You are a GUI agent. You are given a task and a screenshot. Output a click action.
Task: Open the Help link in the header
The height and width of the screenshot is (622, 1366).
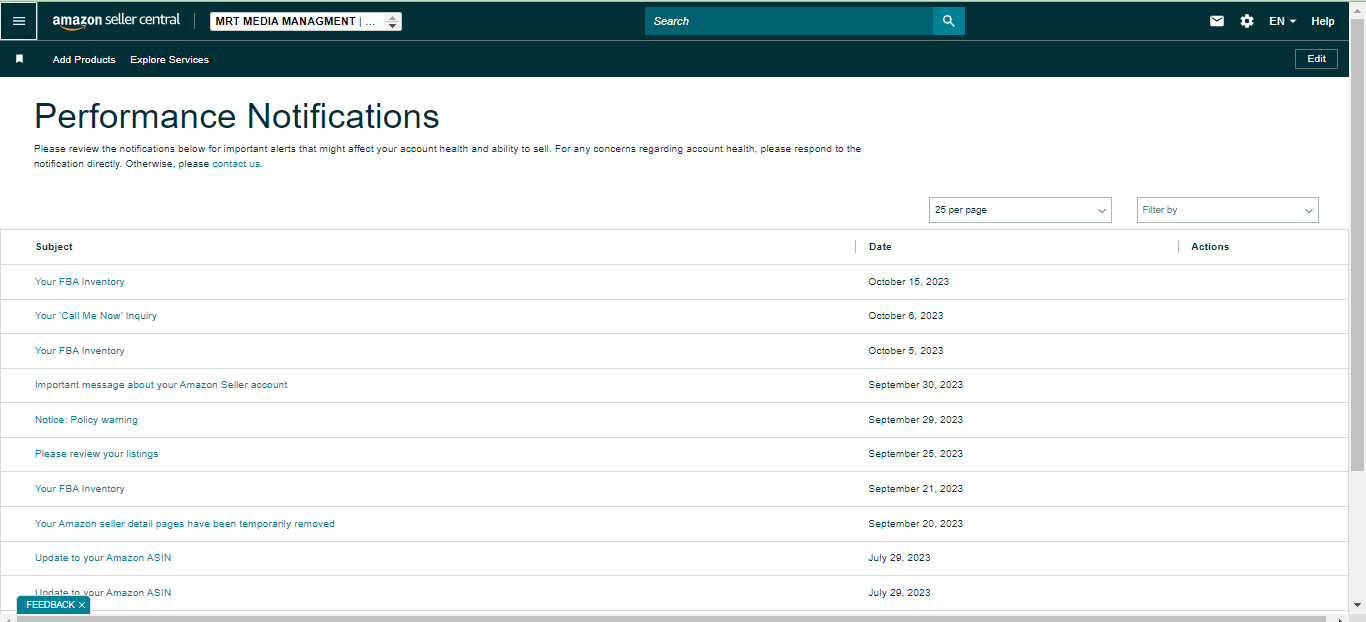[1323, 21]
